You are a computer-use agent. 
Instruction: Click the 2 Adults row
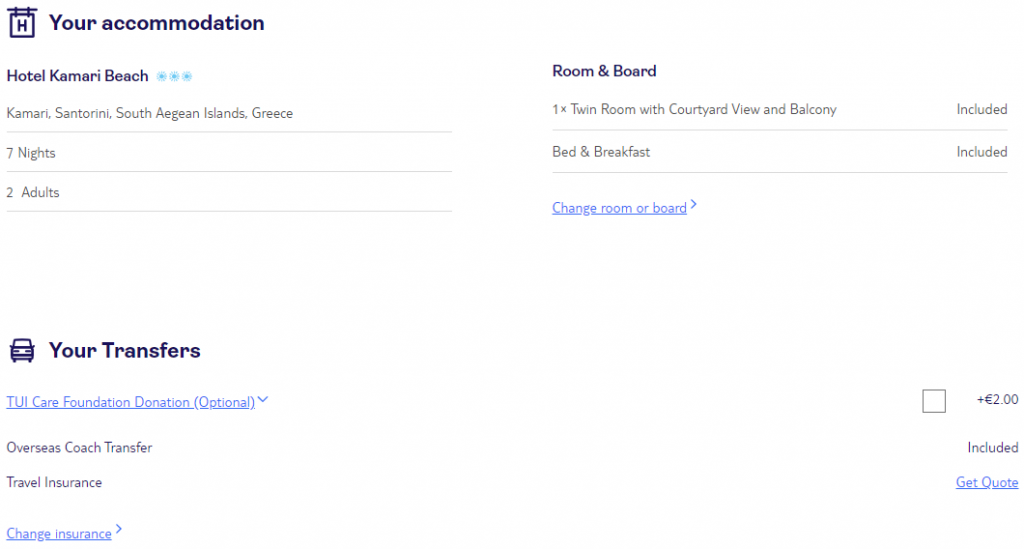(229, 193)
